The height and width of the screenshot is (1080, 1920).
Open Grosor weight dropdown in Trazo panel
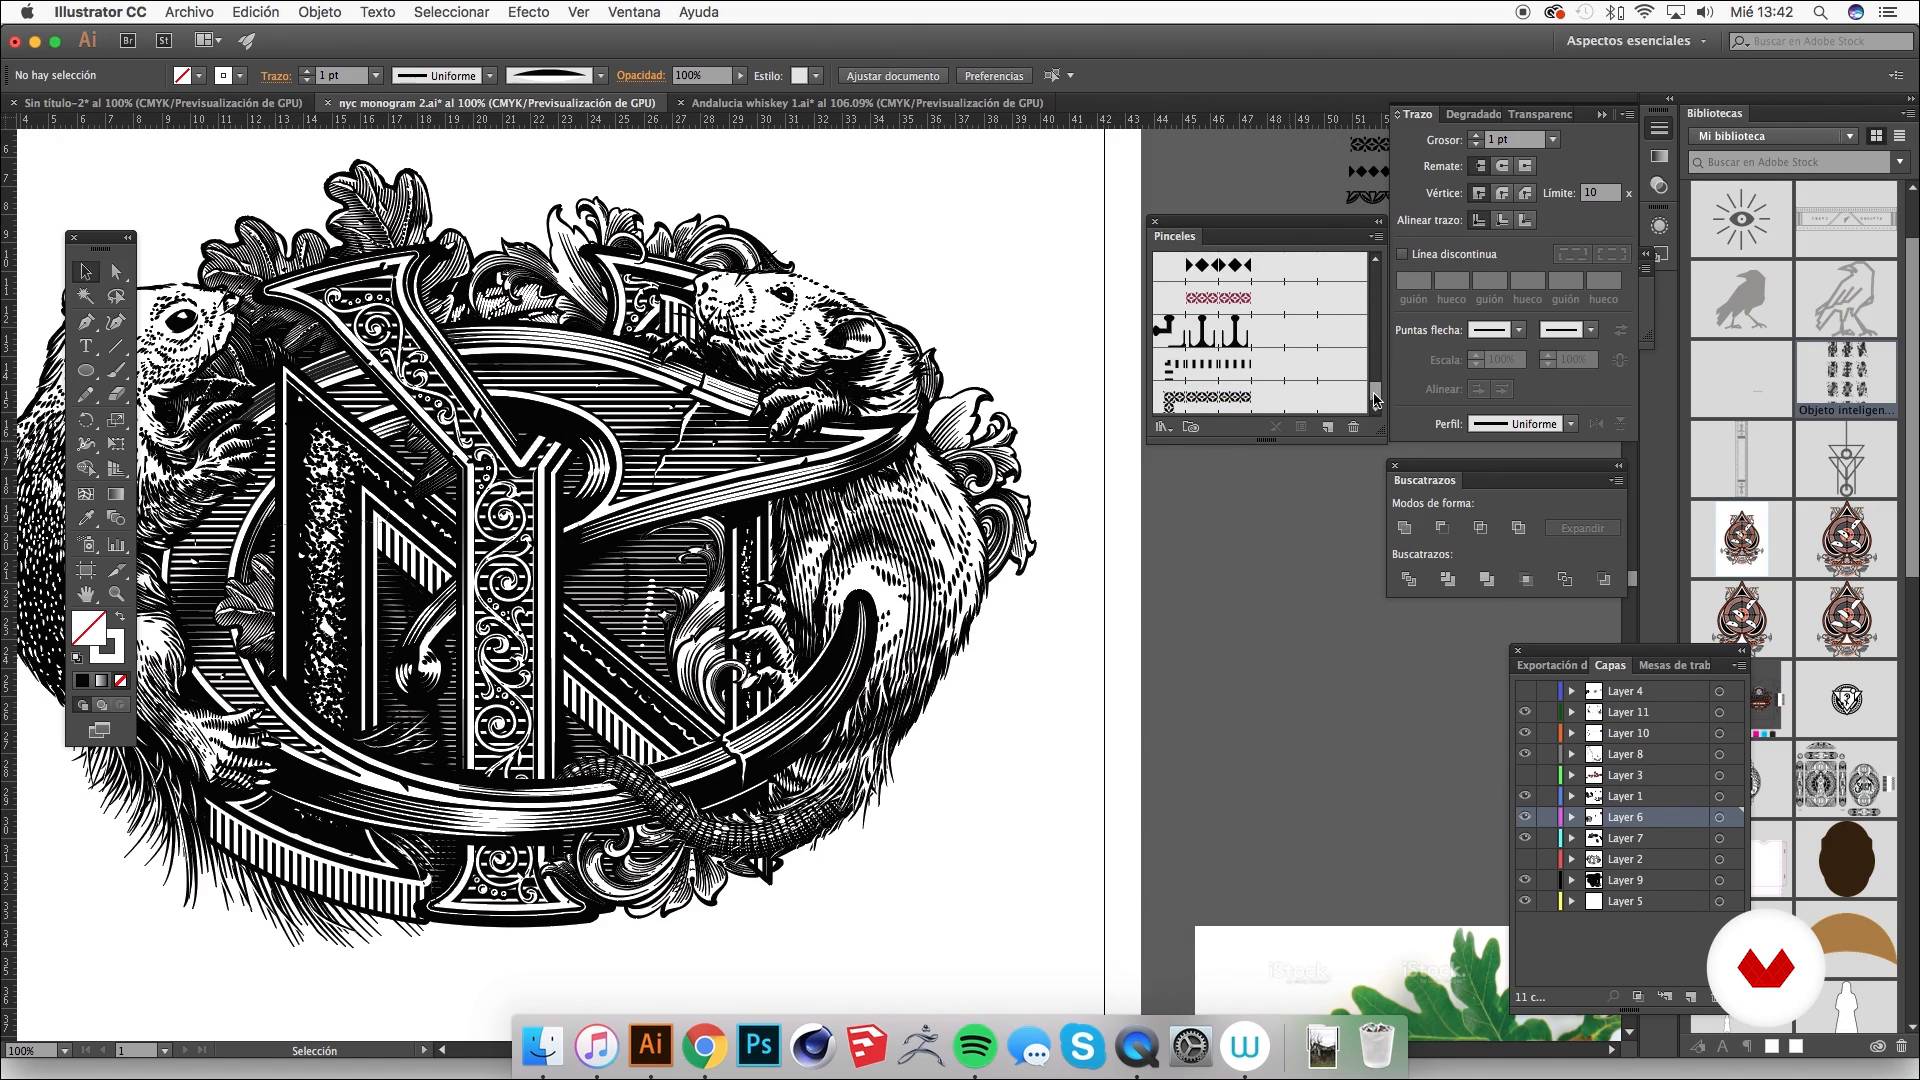pyautogui.click(x=1552, y=140)
